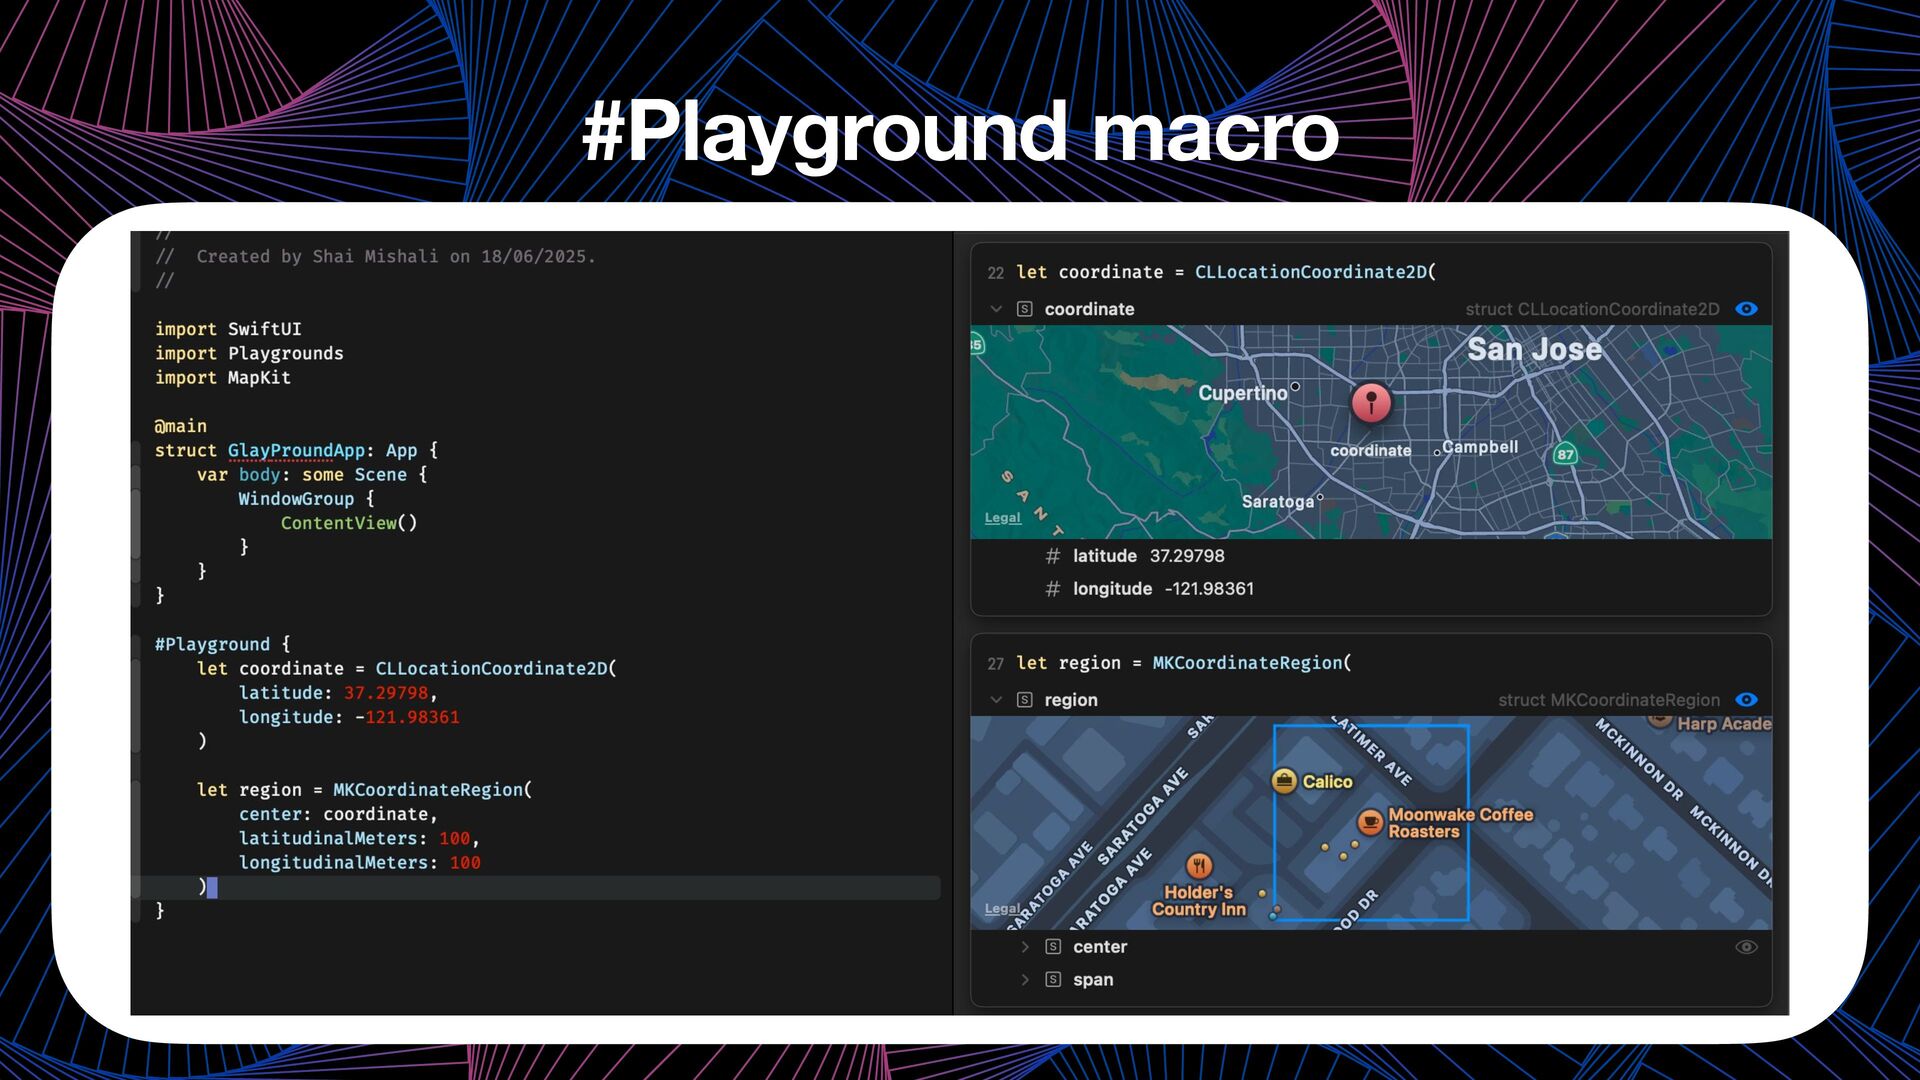Toggle the dimmed eye icon on center row
1920x1080 pixels.
(1746, 947)
